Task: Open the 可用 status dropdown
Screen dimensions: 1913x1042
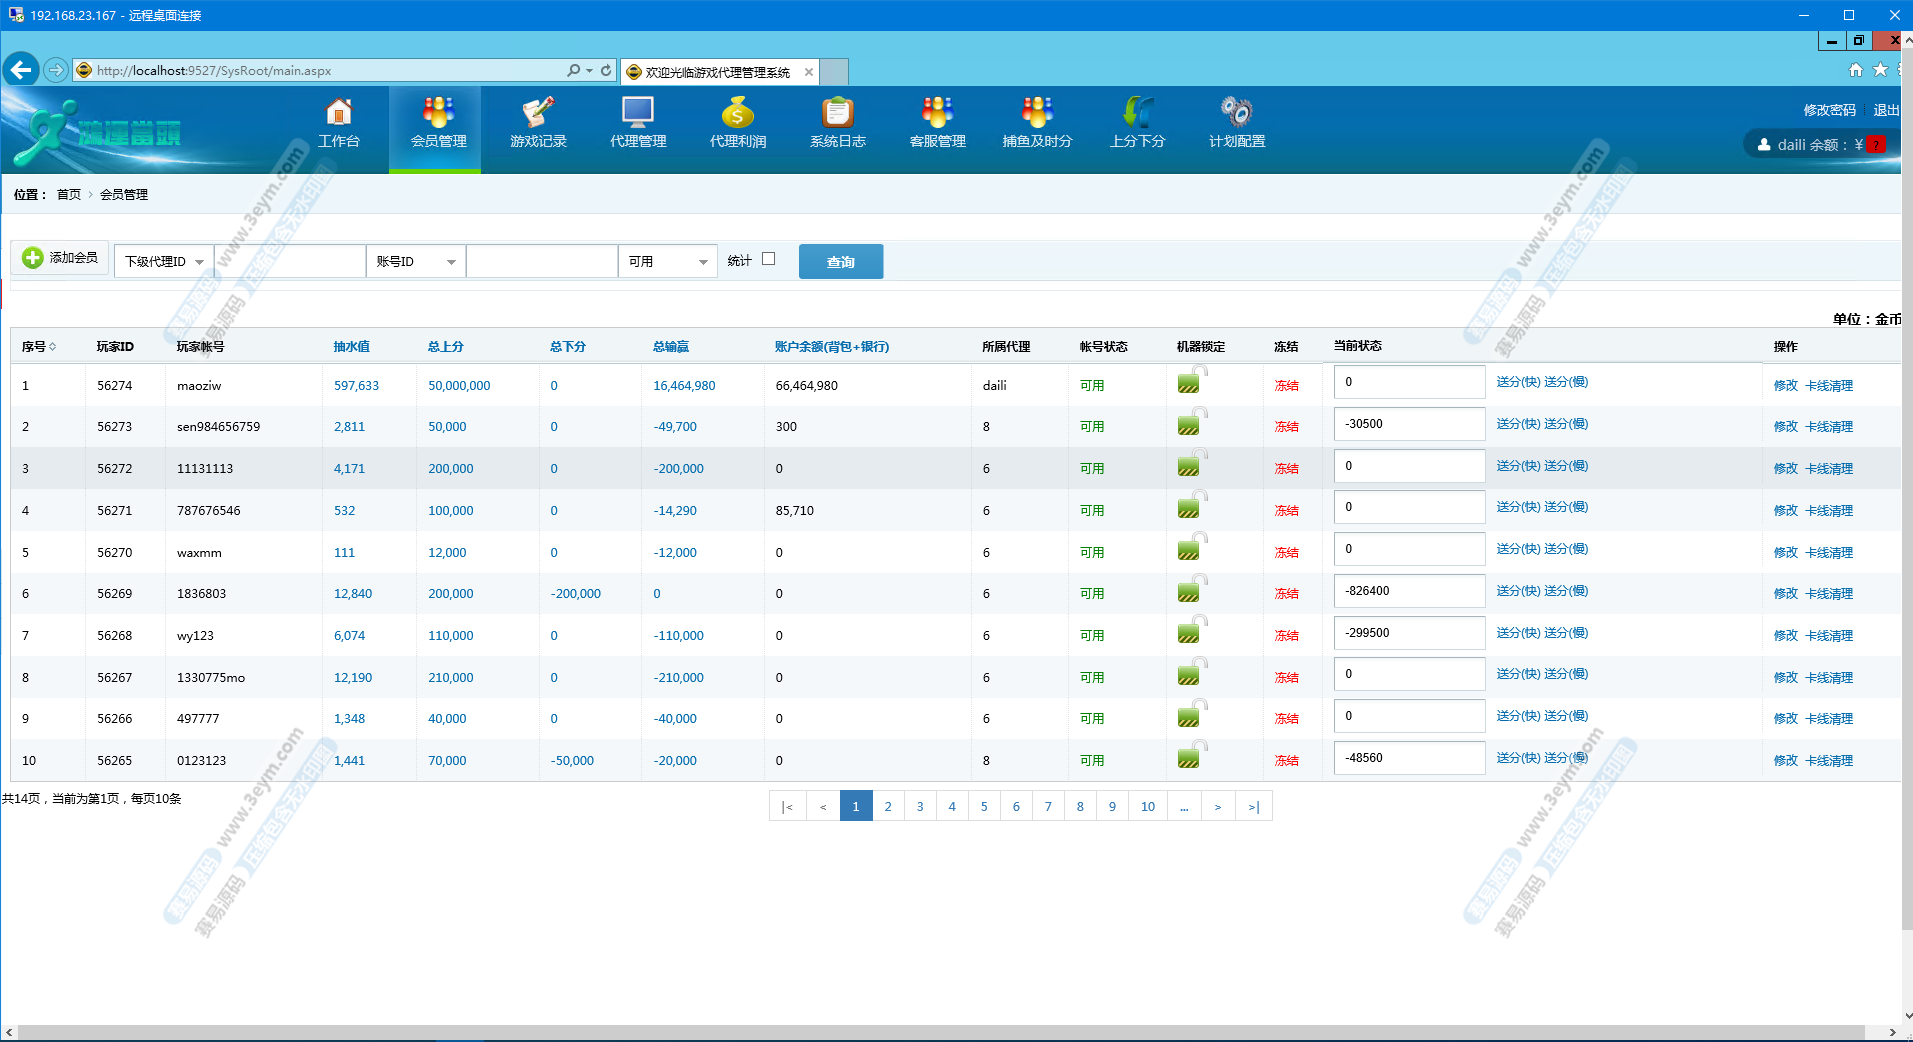Action: pos(667,262)
